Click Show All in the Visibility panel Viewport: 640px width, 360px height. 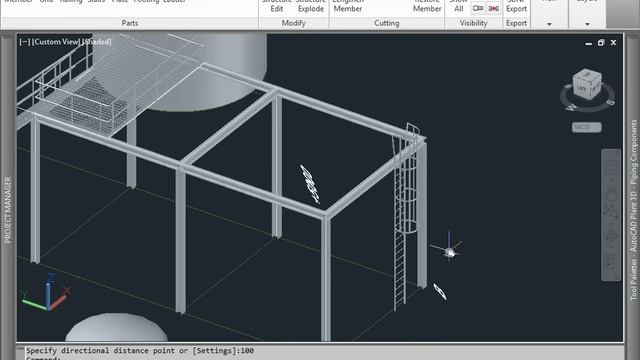459,5
